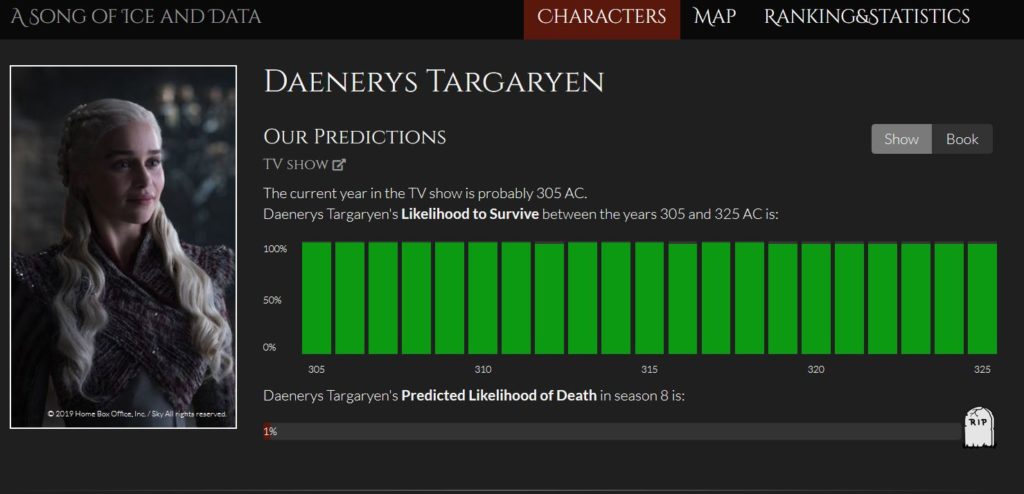Select the survival bar for year 320
Image resolution: width=1024 pixels, height=494 pixels.
[x=816, y=298]
